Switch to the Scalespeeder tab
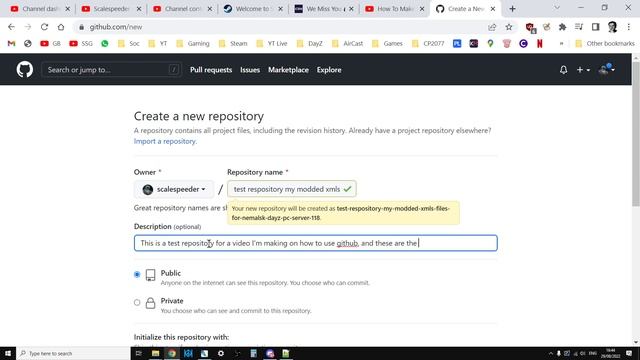640x360 pixels. coord(110,9)
